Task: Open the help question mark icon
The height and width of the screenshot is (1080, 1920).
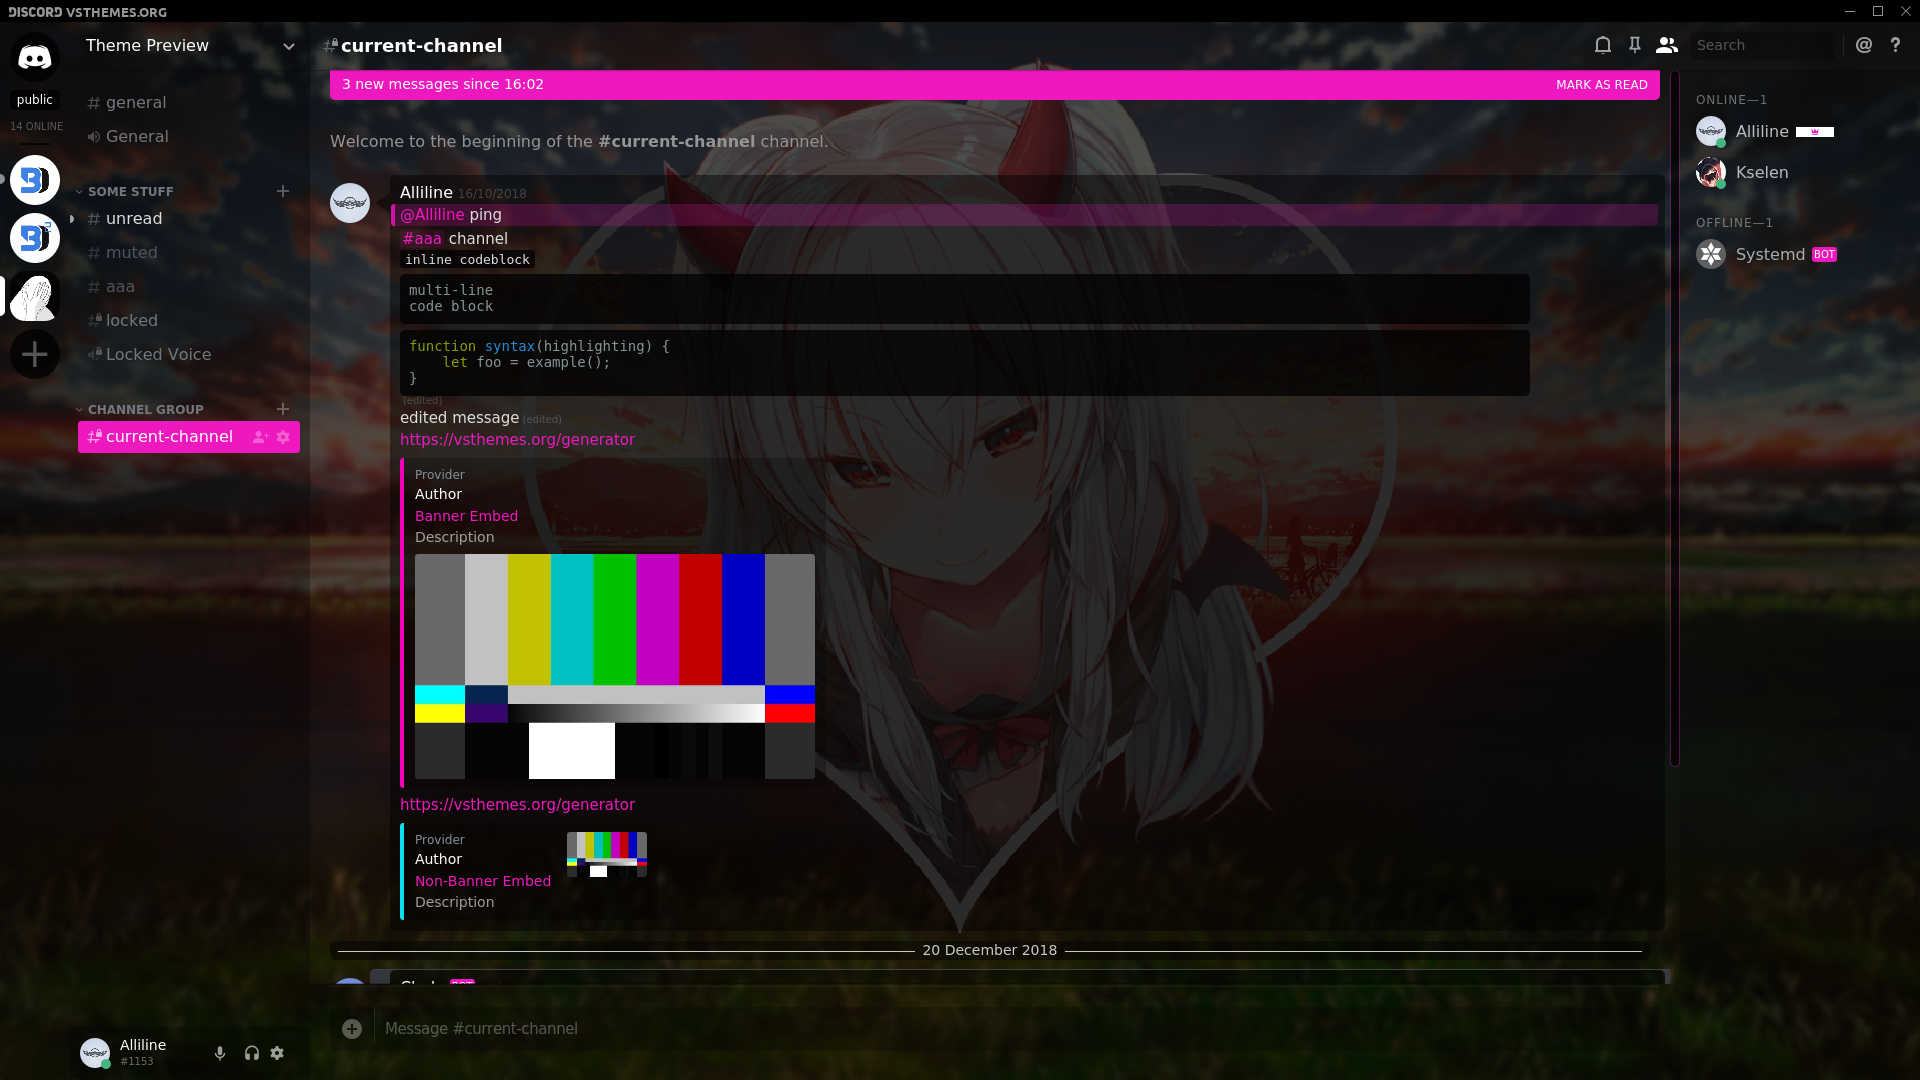Action: [1895, 45]
